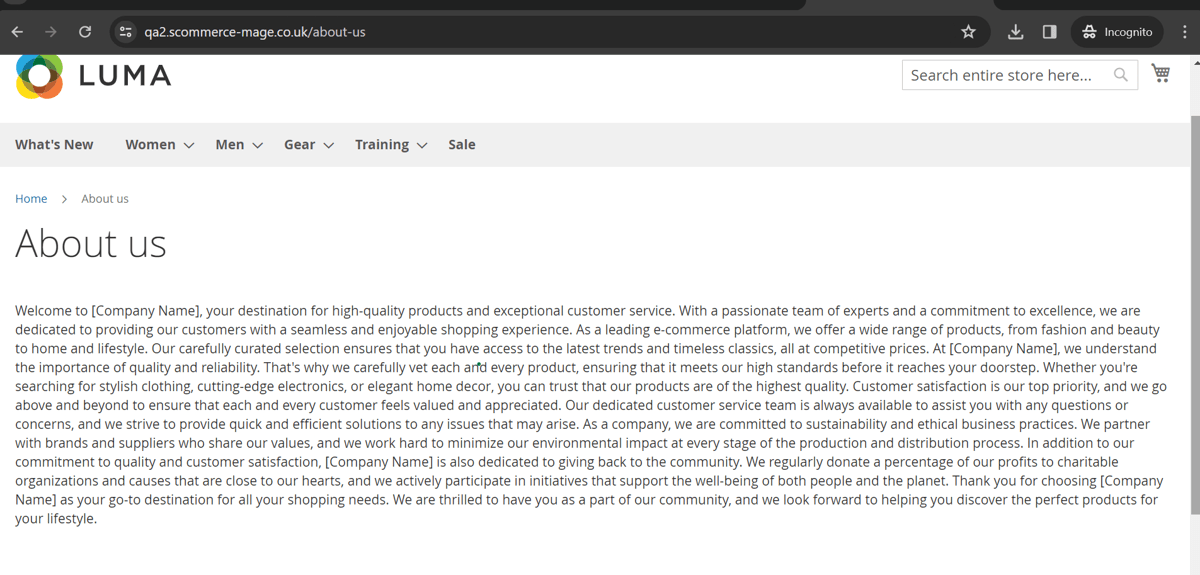Click the Luma logo

coord(93,76)
